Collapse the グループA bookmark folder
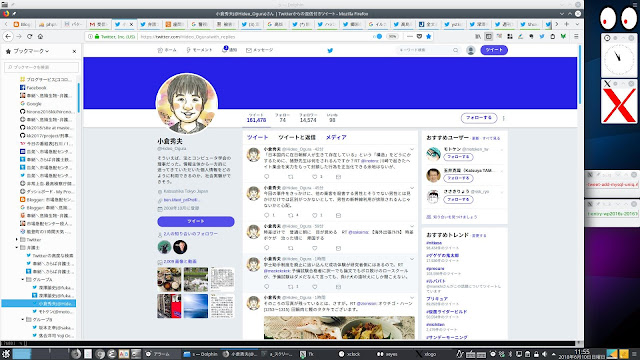Image resolution: width=640 pixels, height=360 pixels. click(x=23, y=280)
